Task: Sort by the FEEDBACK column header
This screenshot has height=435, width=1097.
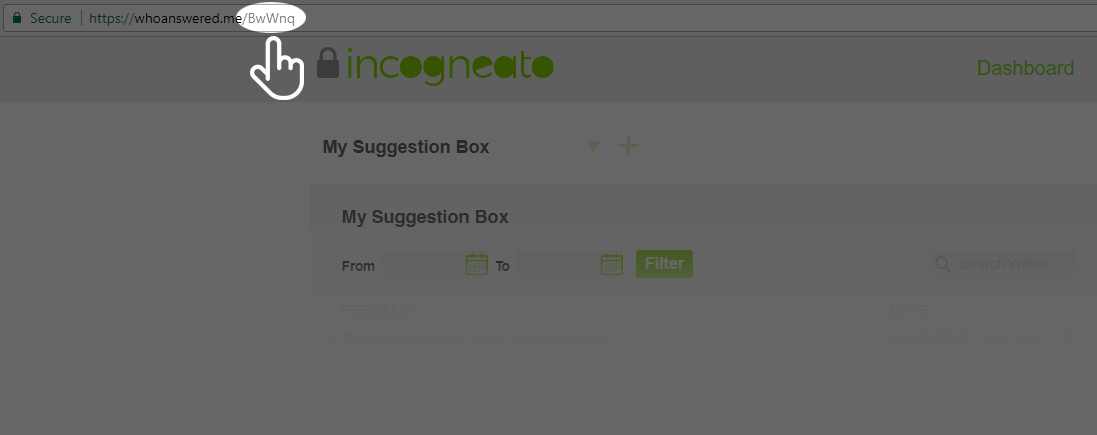Action: (x=380, y=310)
